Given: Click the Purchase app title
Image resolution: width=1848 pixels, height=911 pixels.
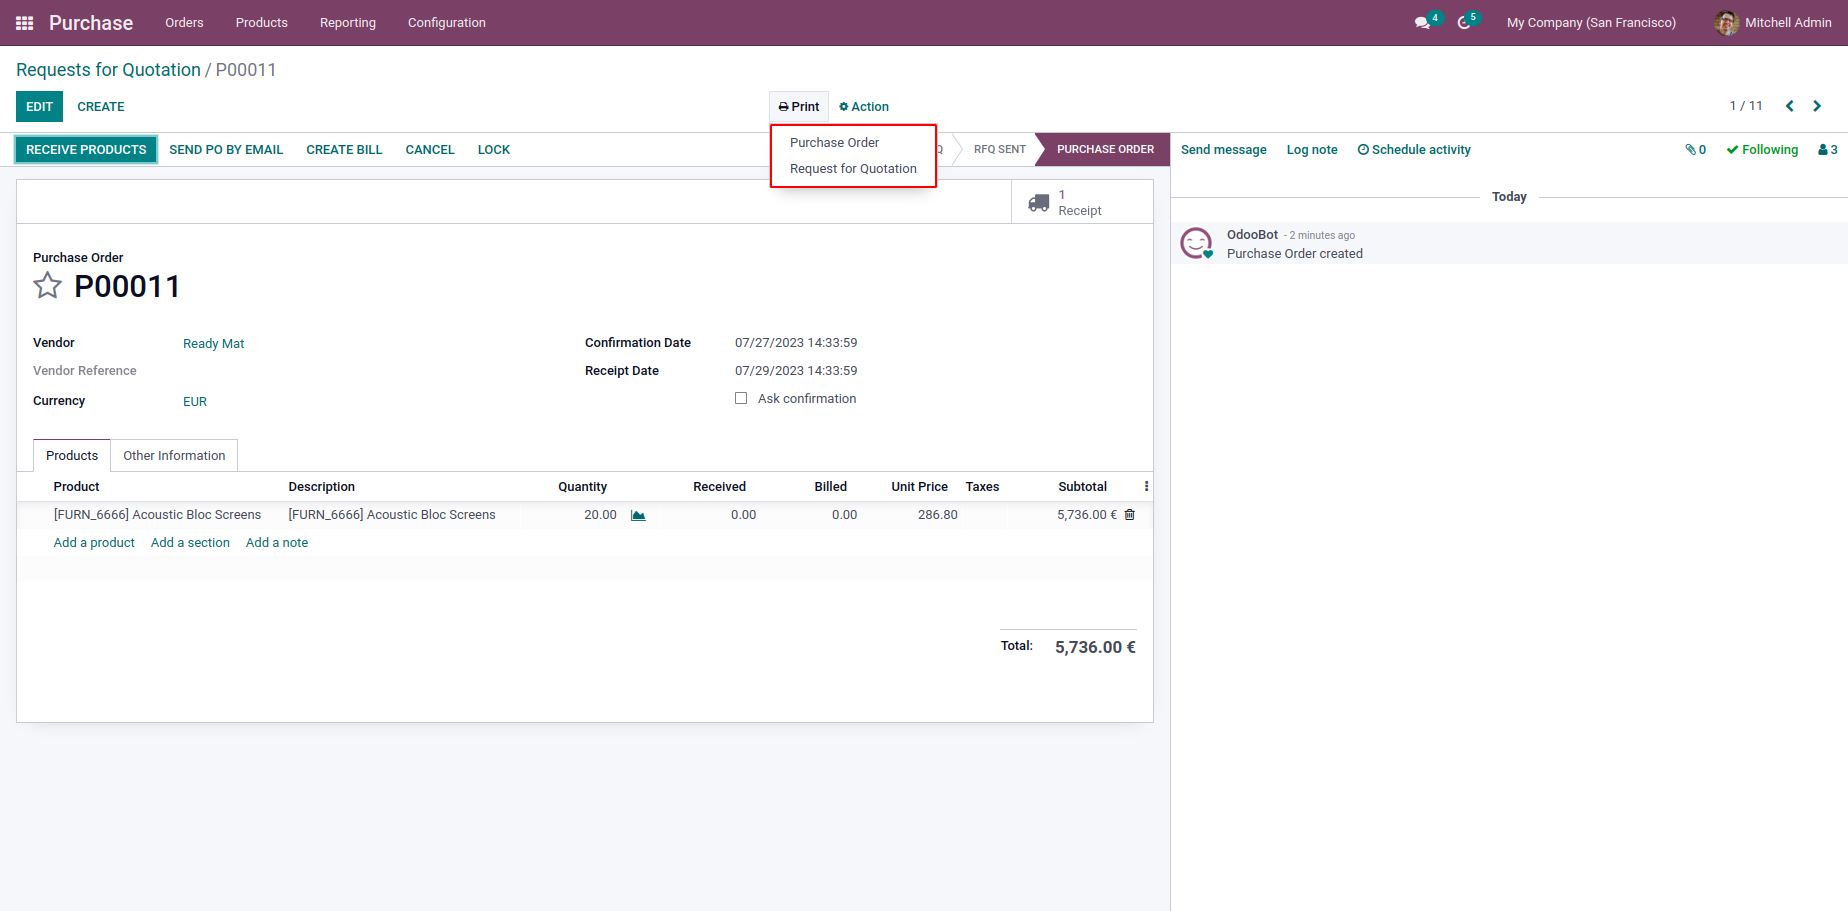Looking at the screenshot, I should point(91,23).
